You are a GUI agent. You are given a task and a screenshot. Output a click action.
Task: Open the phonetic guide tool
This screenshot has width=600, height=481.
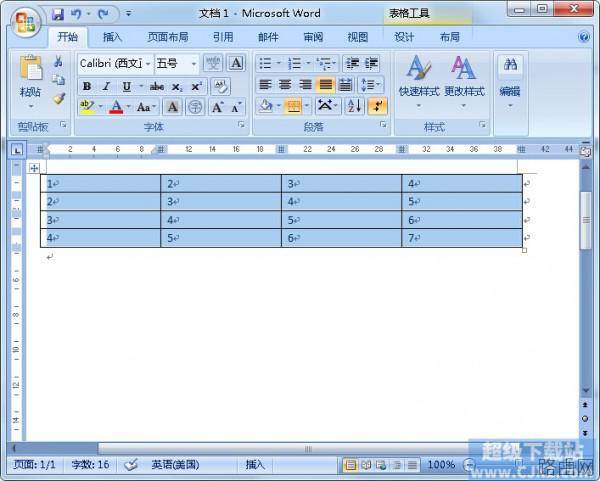click(x=213, y=63)
